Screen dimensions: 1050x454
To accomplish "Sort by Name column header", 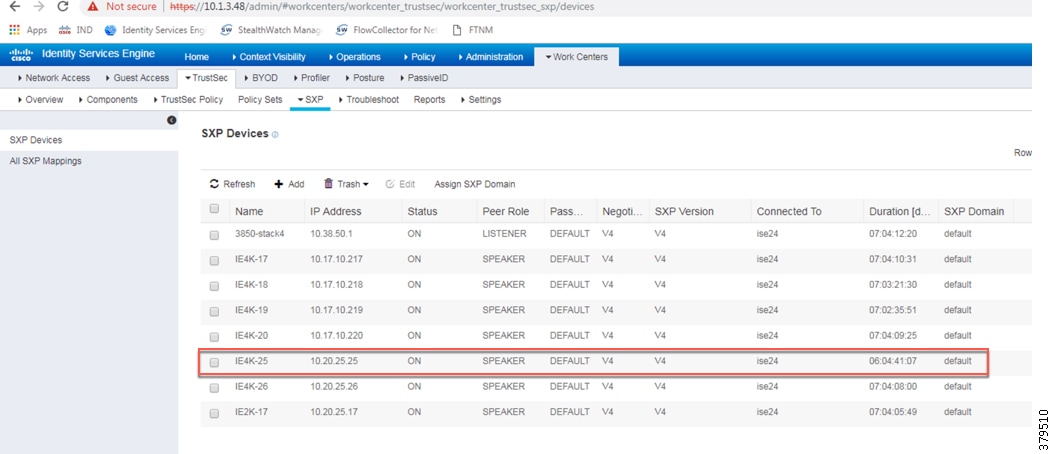I will click(248, 211).
